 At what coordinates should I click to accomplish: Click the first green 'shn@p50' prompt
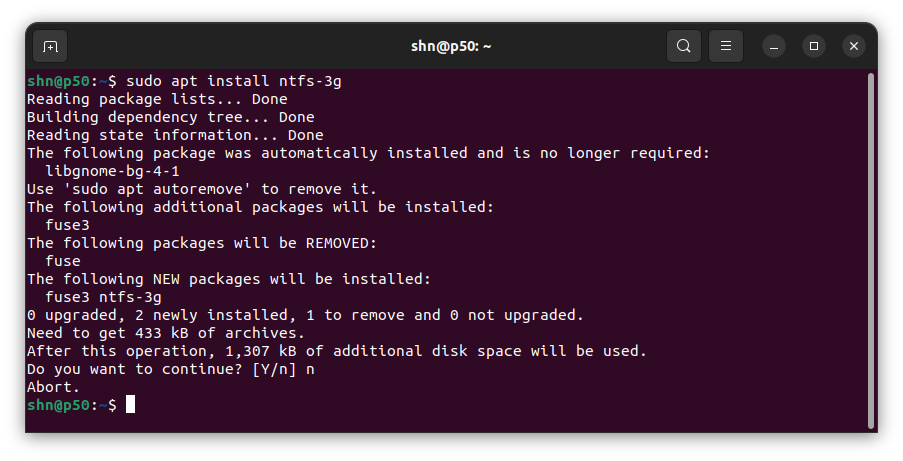coord(58,81)
